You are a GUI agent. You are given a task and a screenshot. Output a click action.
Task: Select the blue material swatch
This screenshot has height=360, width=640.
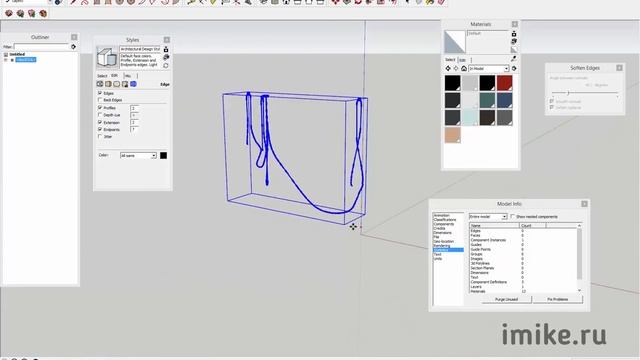tap(504, 100)
